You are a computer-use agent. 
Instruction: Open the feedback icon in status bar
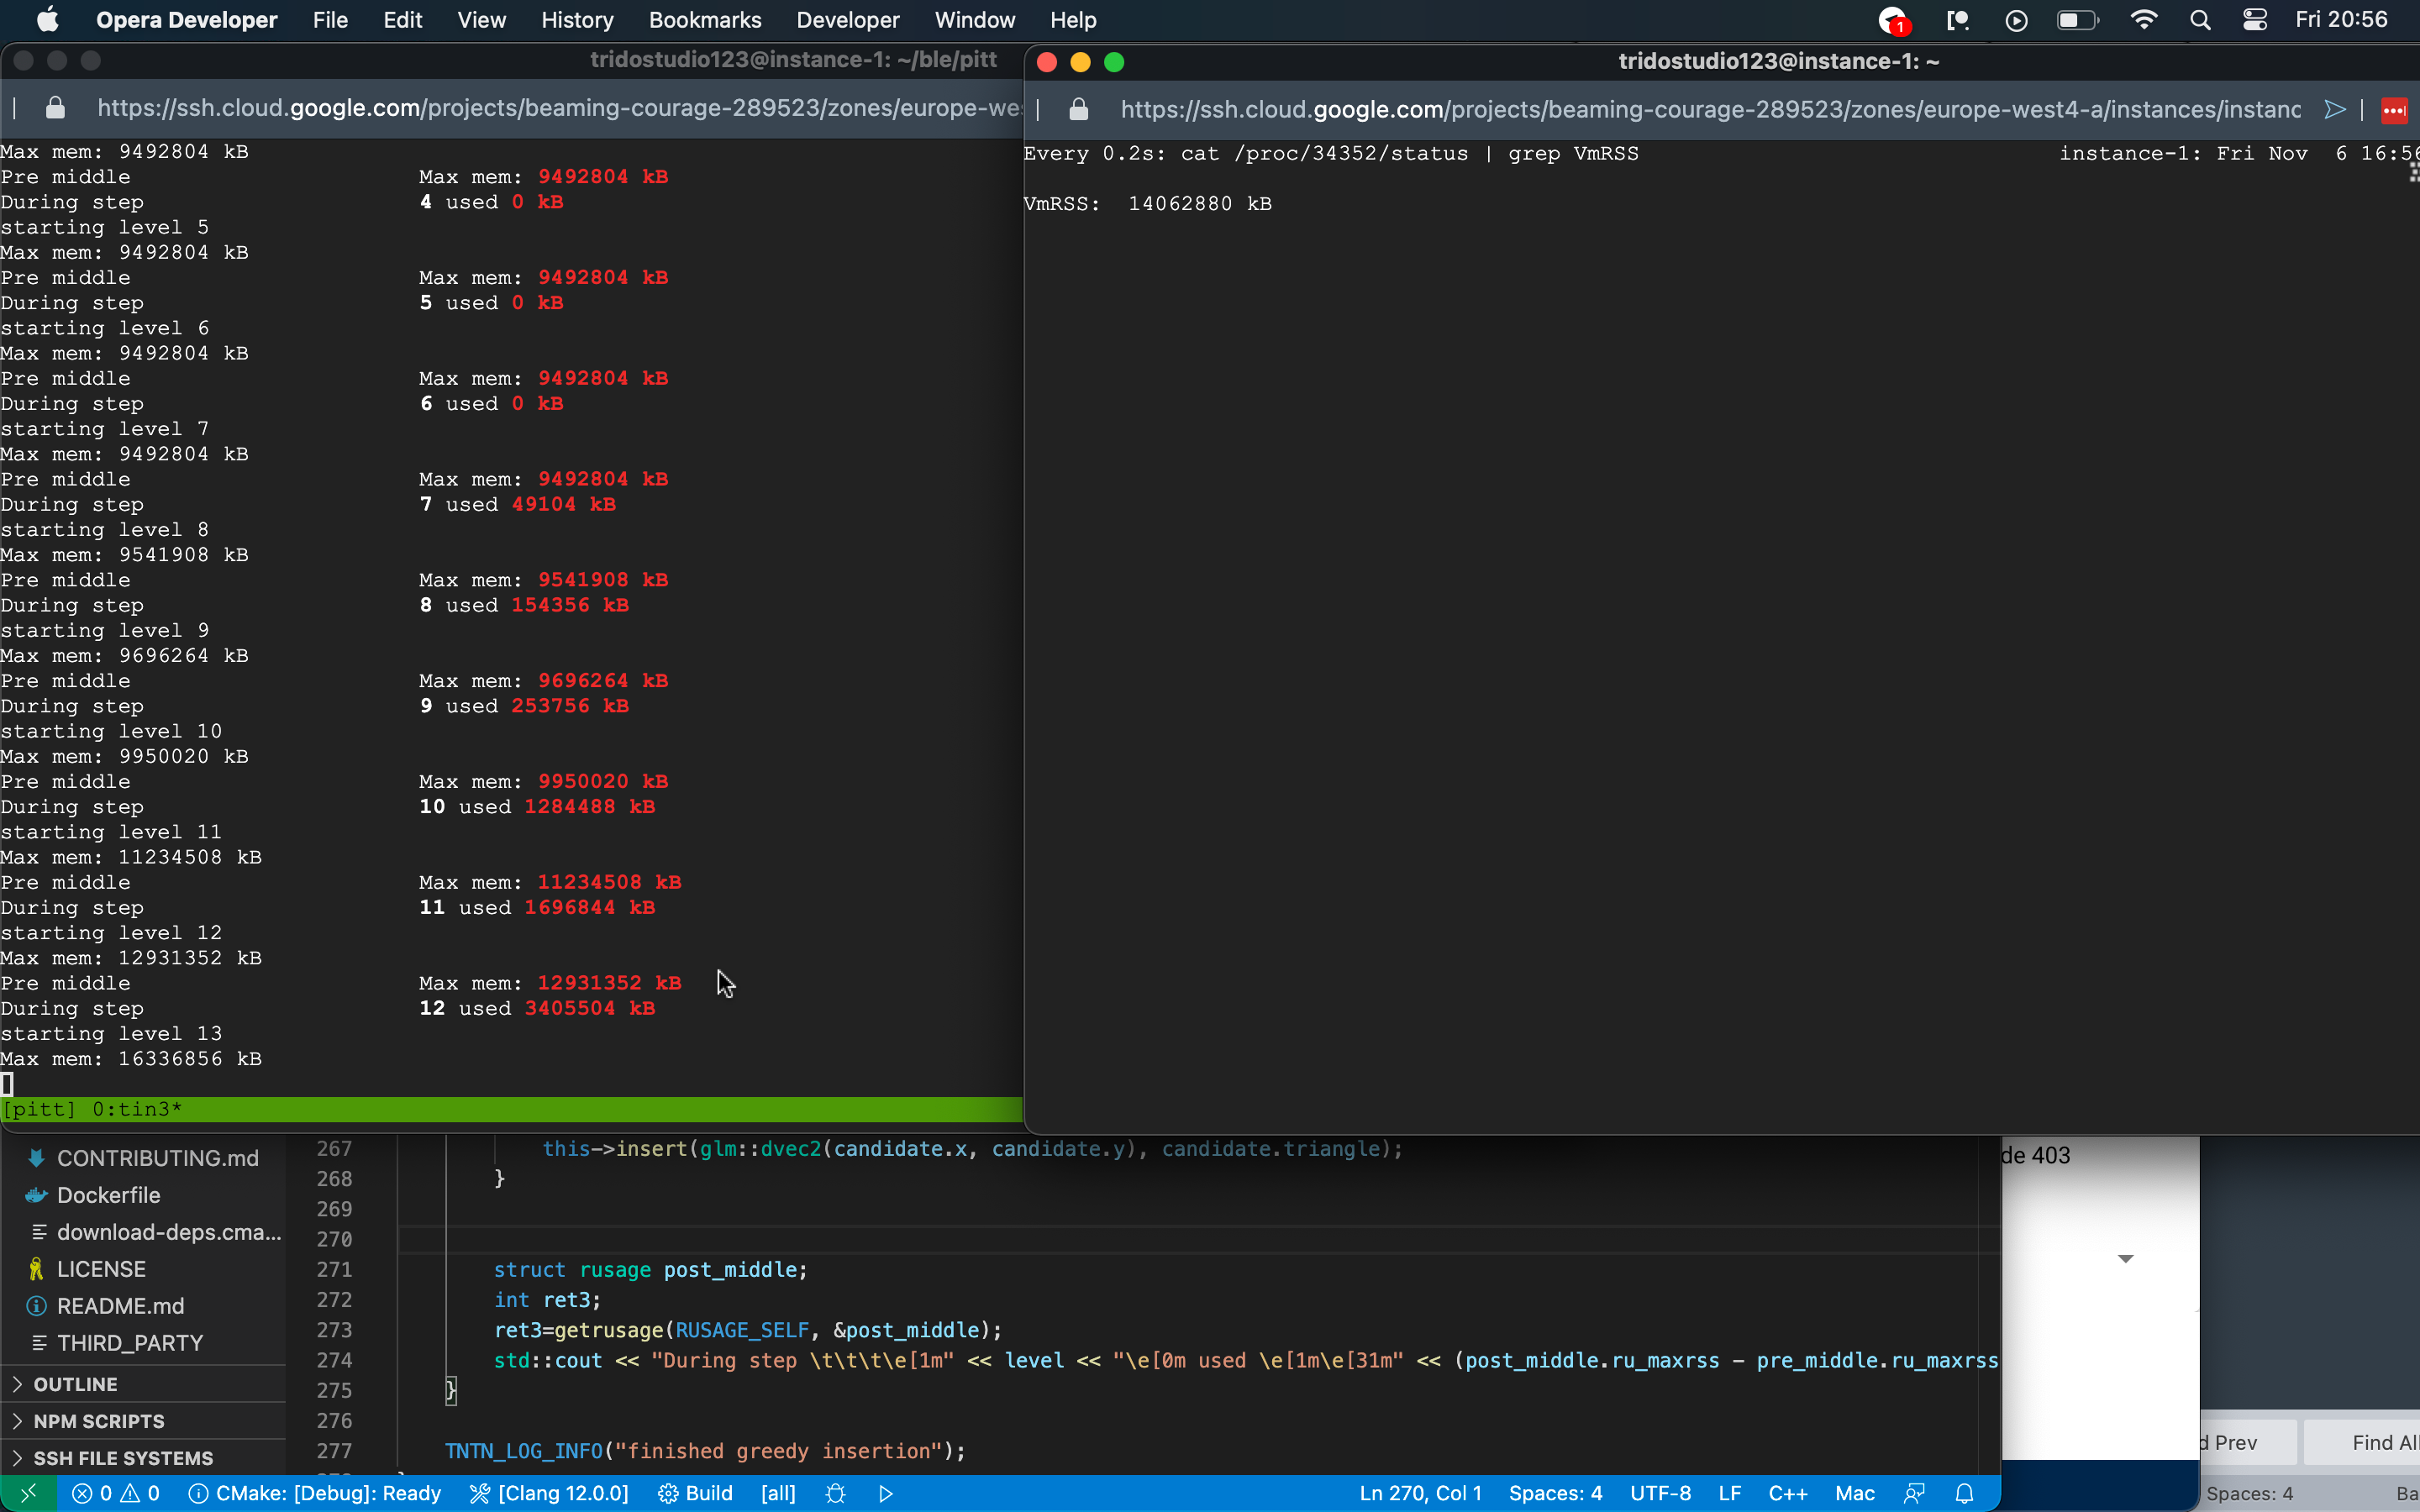click(x=1914, y=1493)
